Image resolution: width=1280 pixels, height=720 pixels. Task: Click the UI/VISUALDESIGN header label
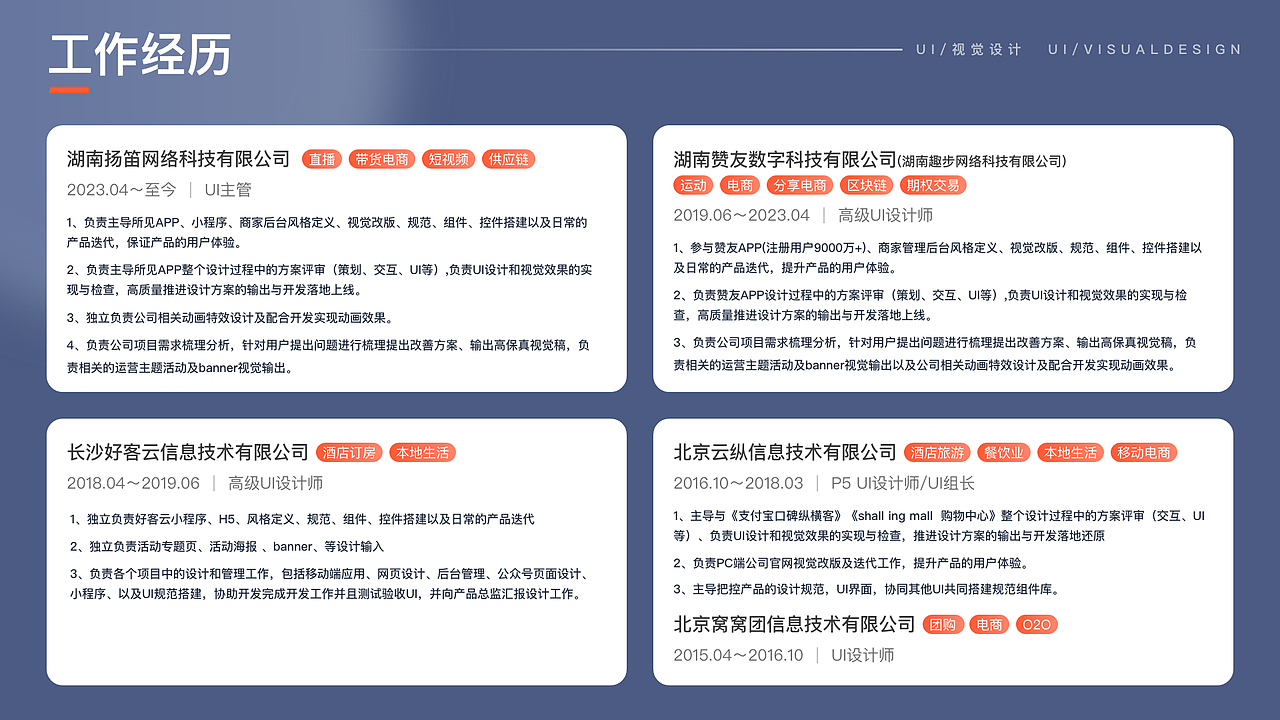point(1145,49)
